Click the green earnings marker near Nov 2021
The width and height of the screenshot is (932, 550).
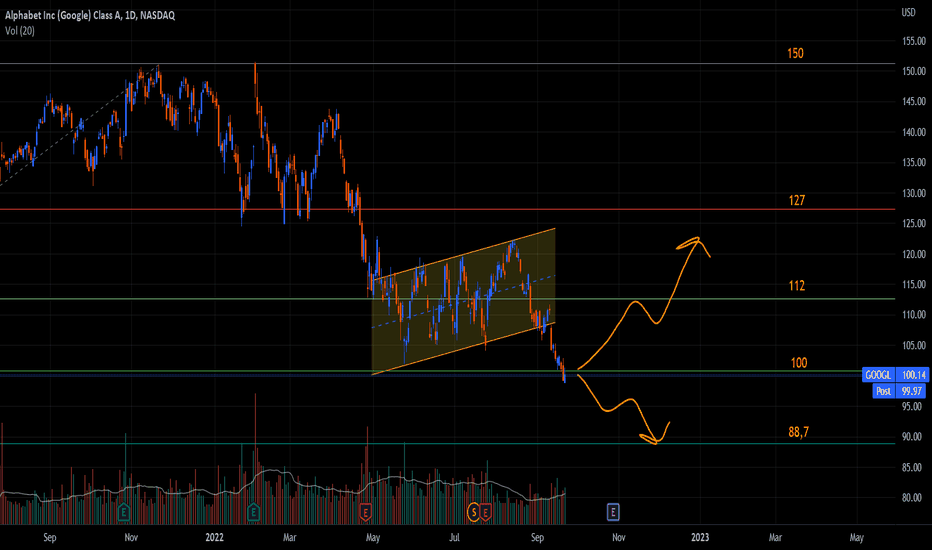tap(124, 511)
